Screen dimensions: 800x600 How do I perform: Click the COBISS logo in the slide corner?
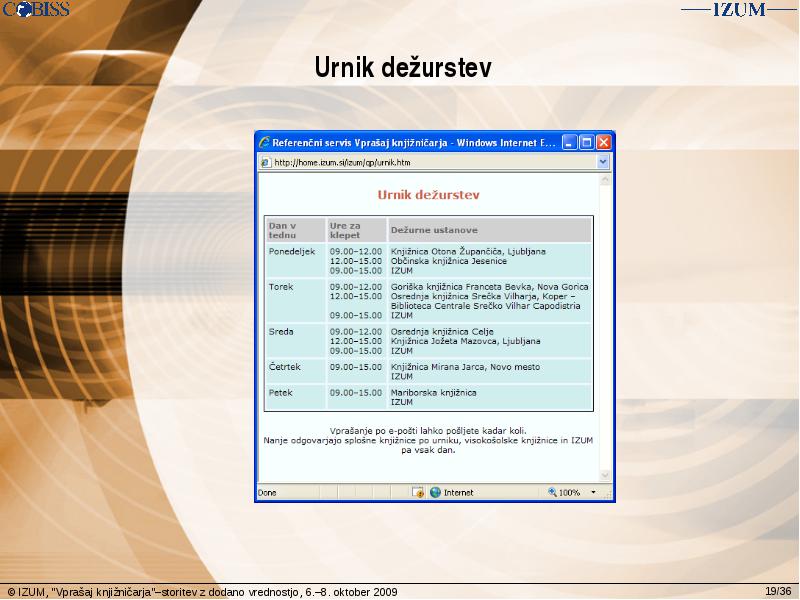point(36,9)
